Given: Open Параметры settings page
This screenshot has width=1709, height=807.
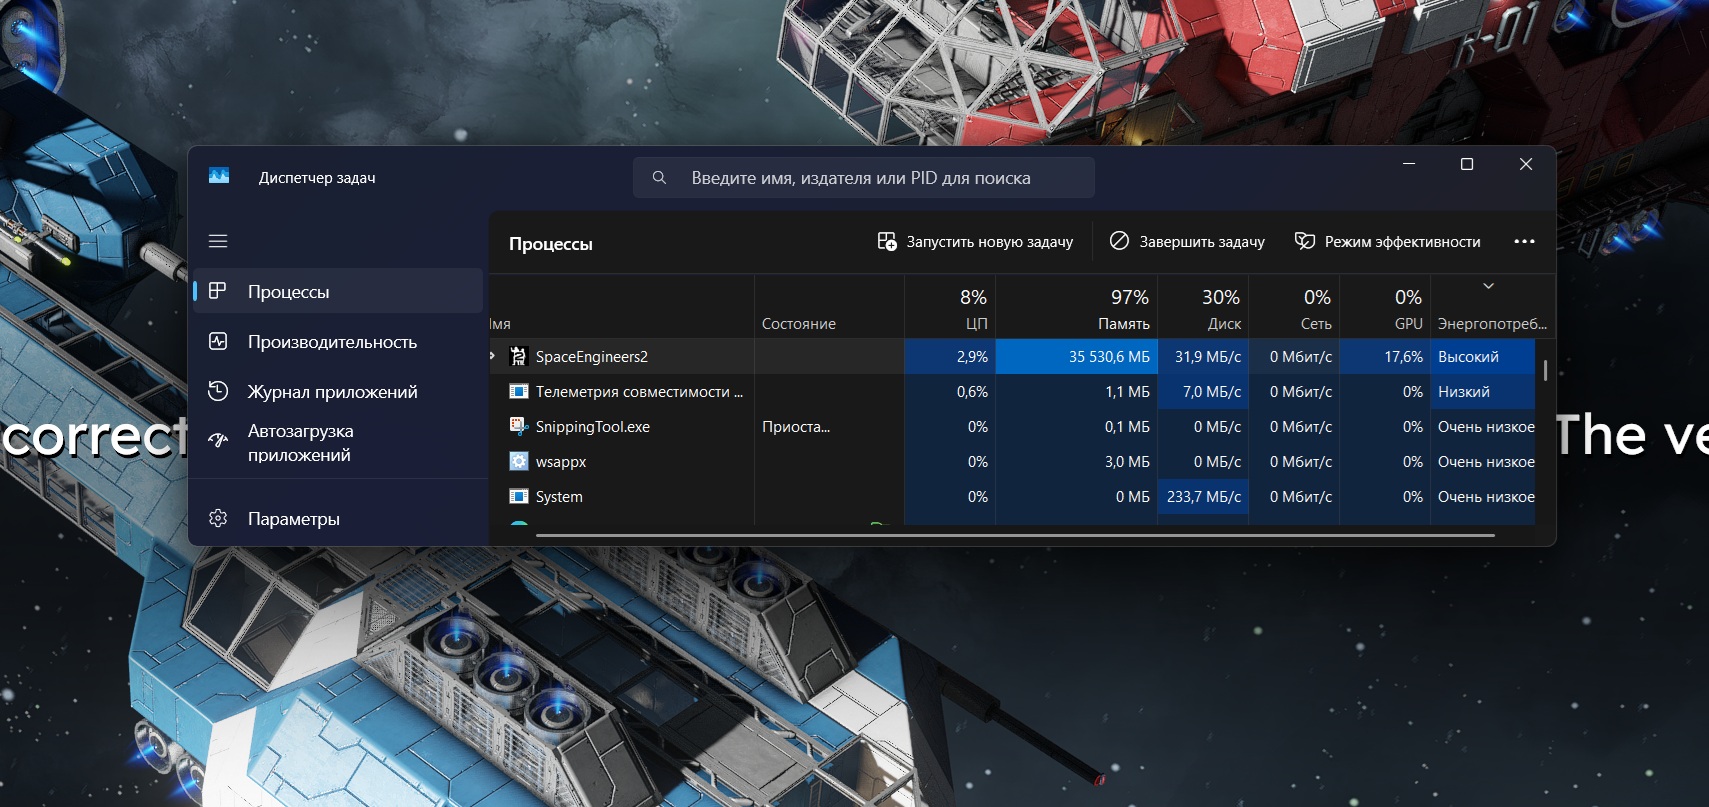Looking at the screenshot, I should 293,519.
